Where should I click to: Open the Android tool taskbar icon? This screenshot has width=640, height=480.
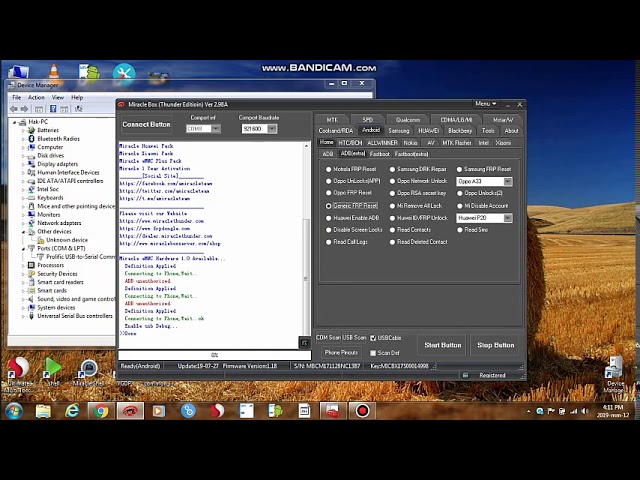[276, 411]
